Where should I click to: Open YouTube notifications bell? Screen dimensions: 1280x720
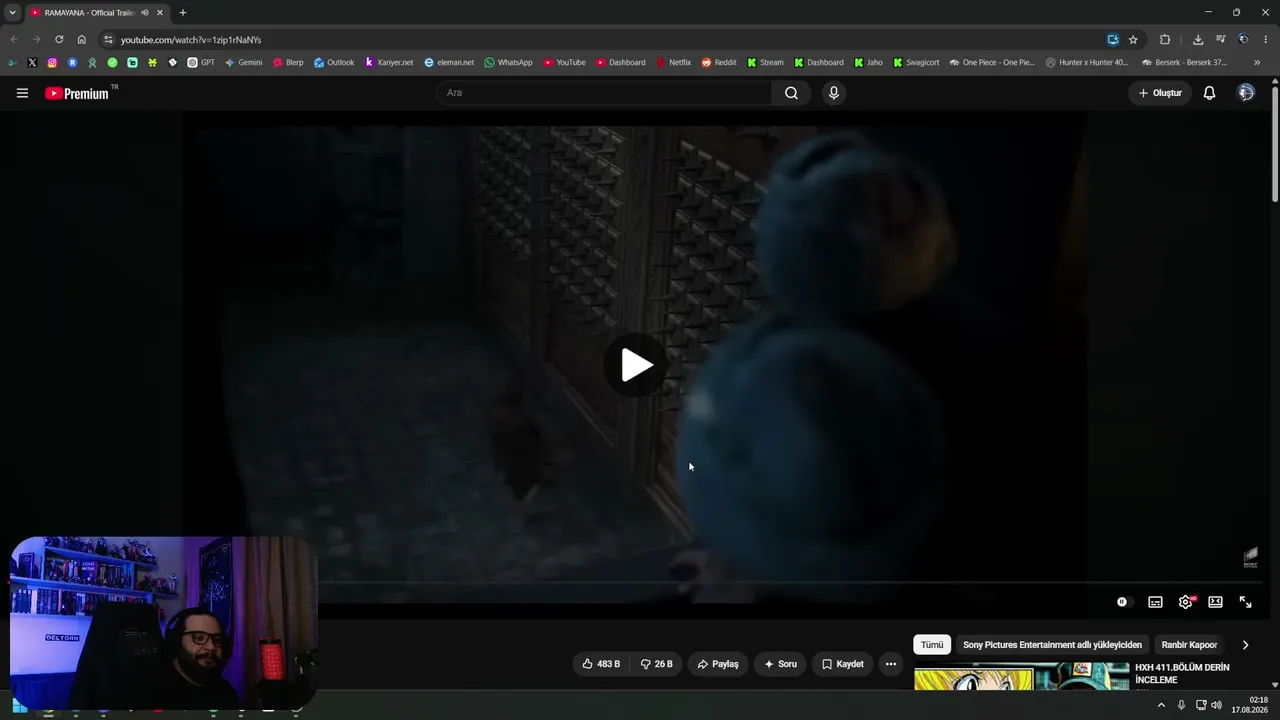(x=1209, y=93)
